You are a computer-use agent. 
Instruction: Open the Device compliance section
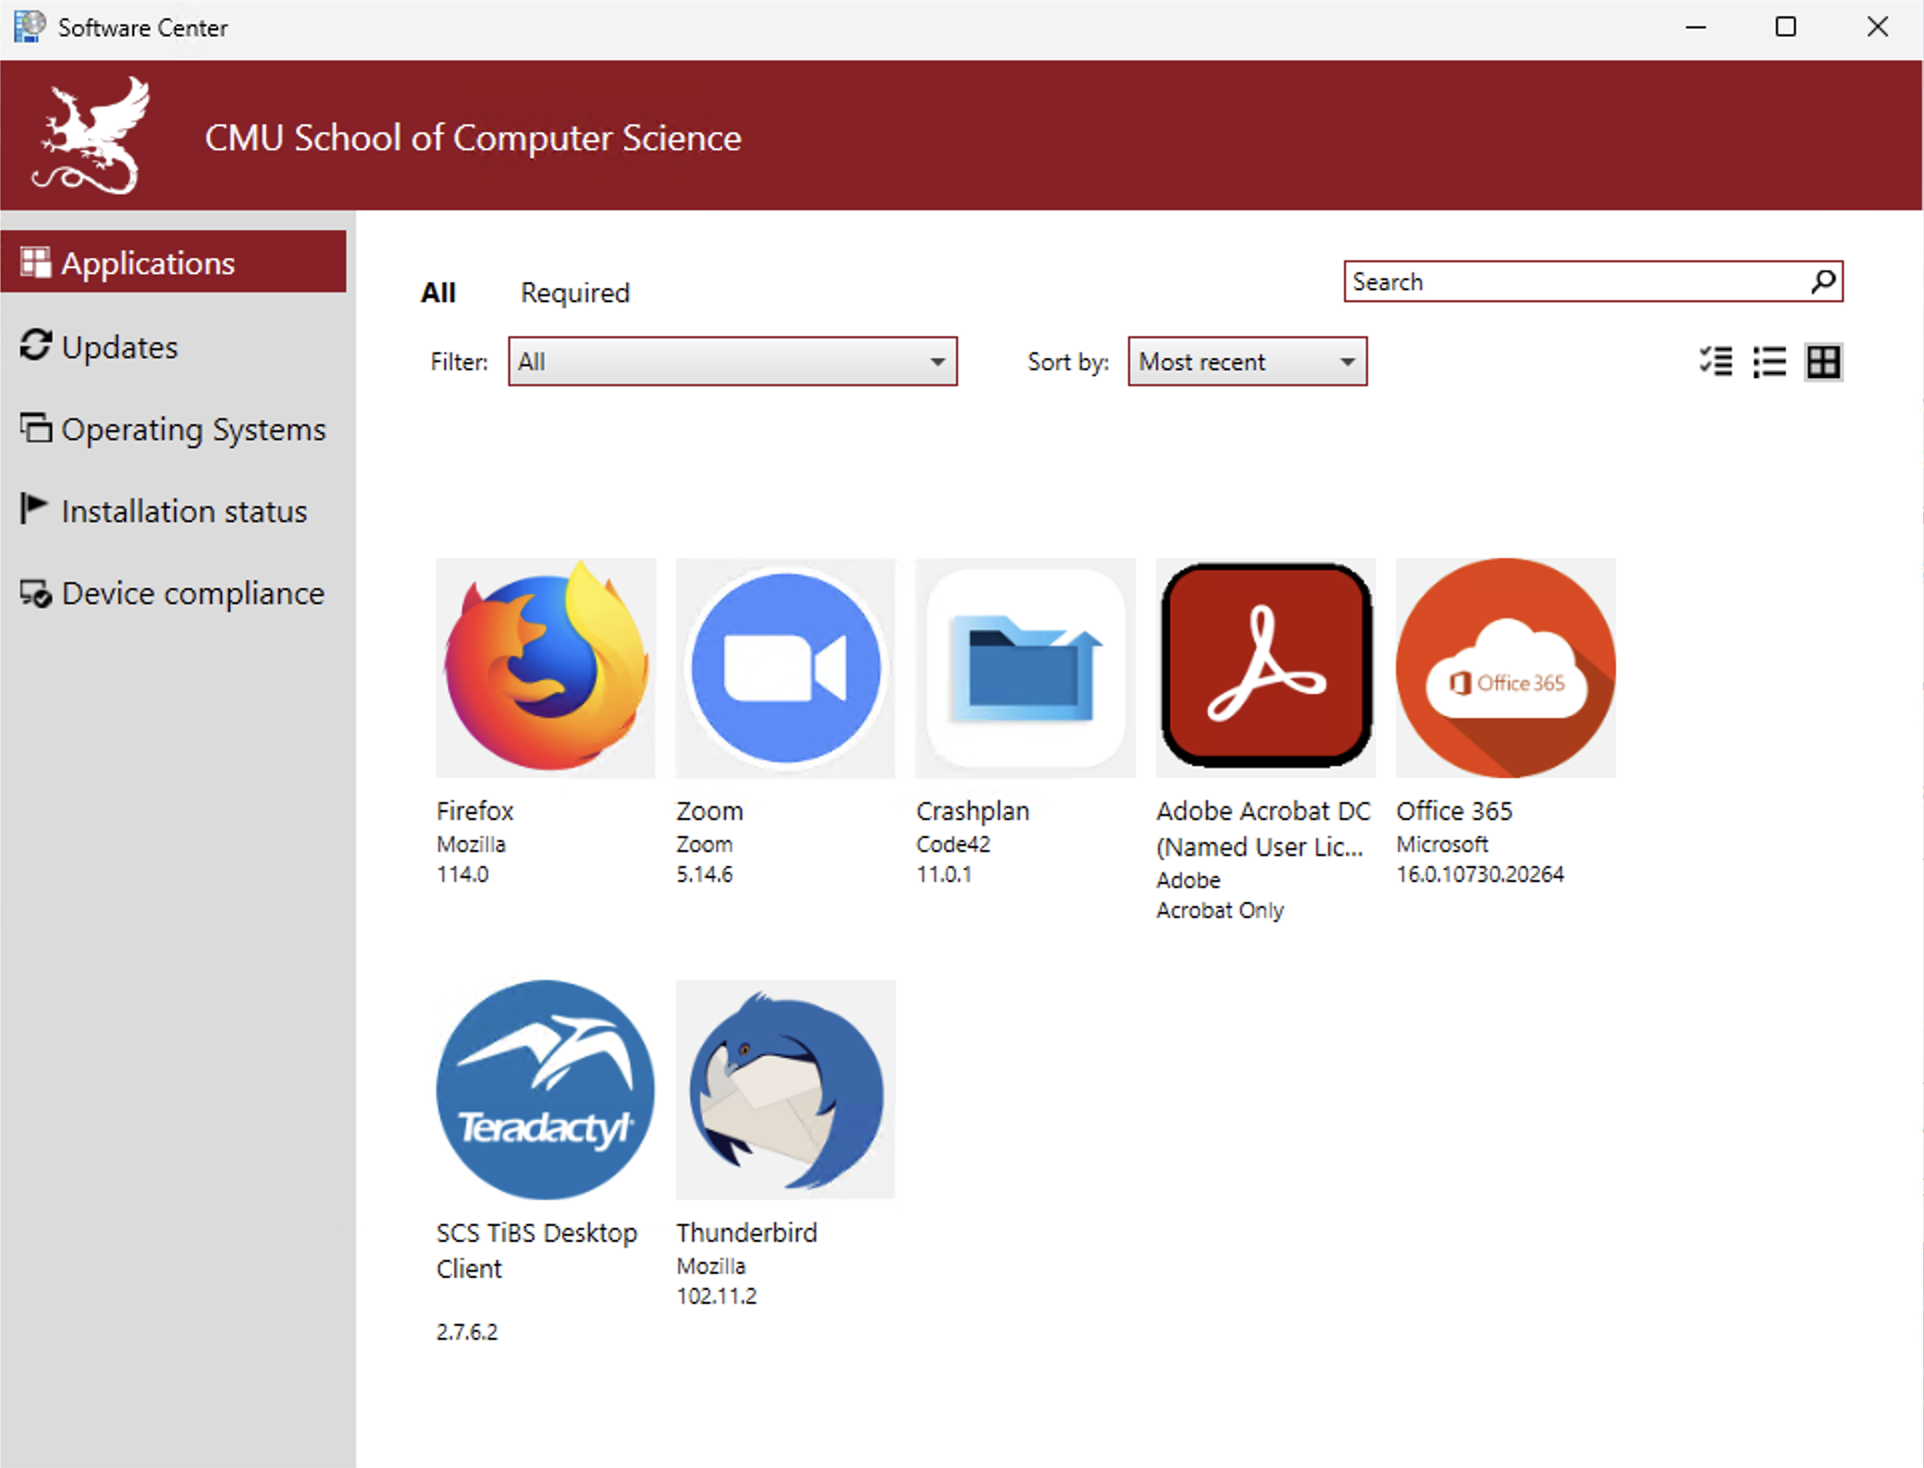tap(174, 594)
